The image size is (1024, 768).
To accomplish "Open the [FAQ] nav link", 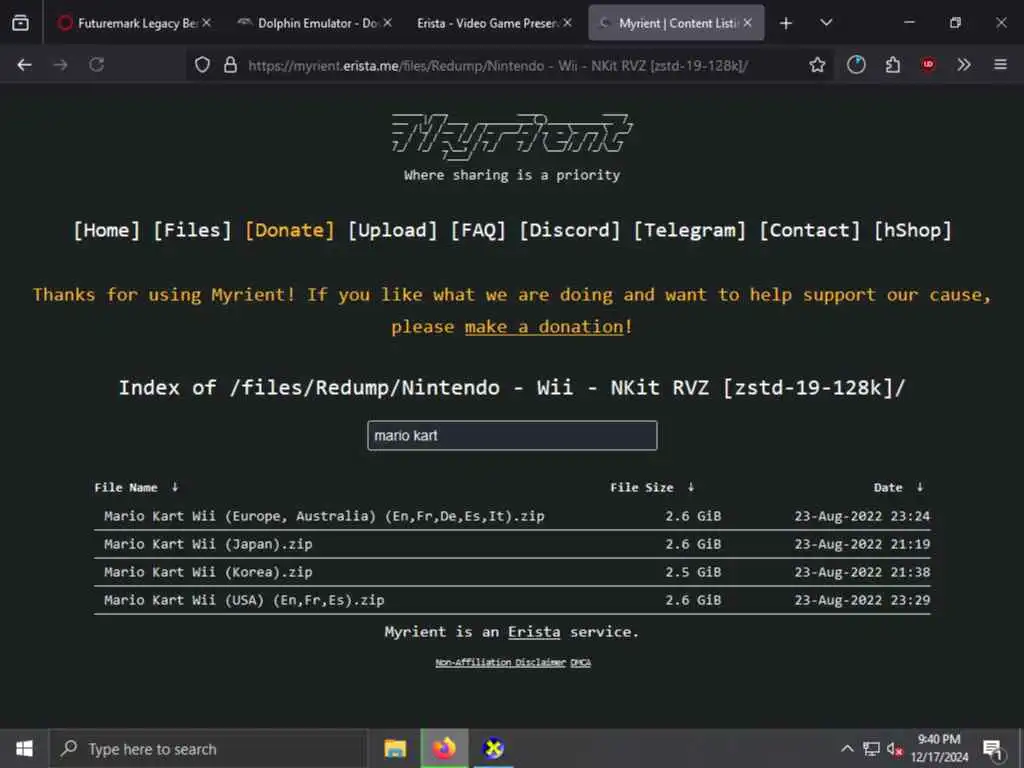I will tap(478, 230).
